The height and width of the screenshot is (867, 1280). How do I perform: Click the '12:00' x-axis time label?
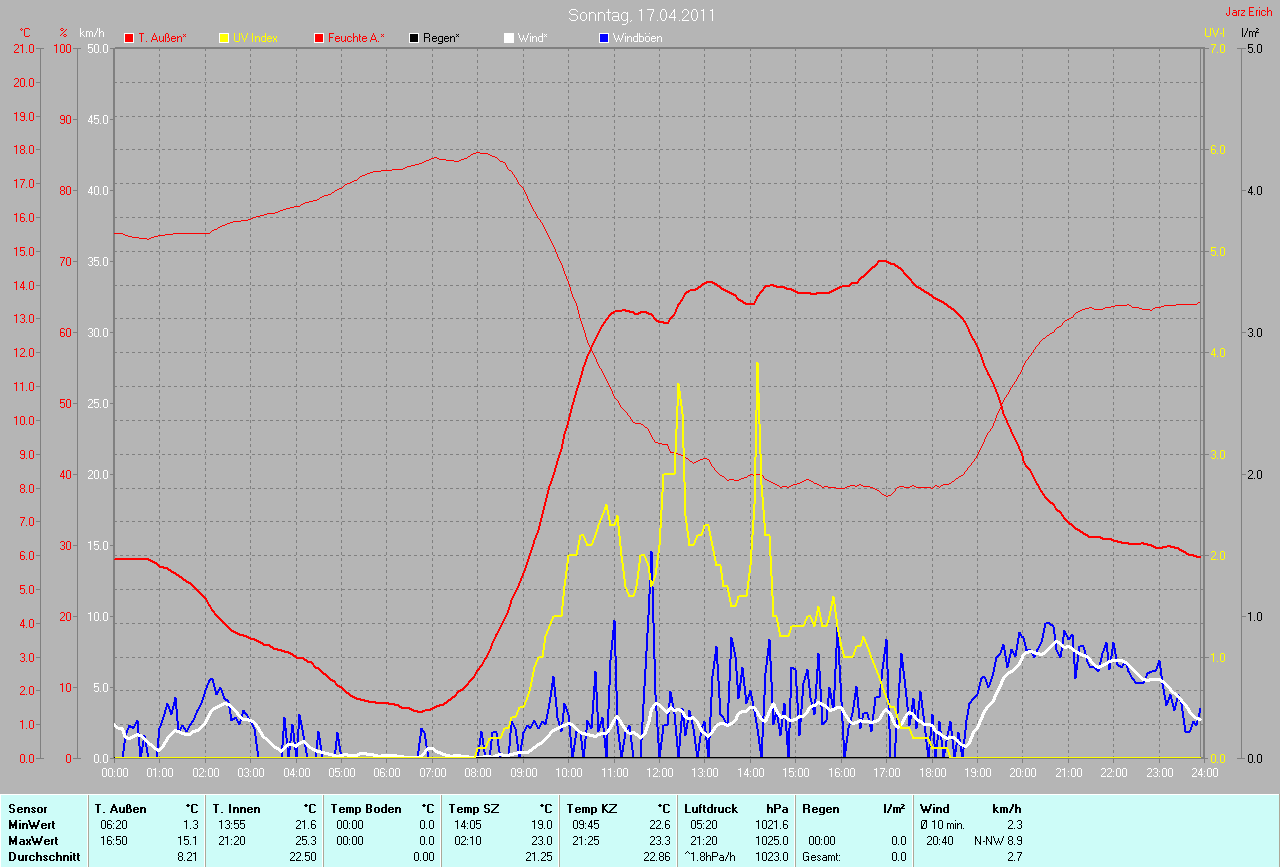(x=660, y=772)
